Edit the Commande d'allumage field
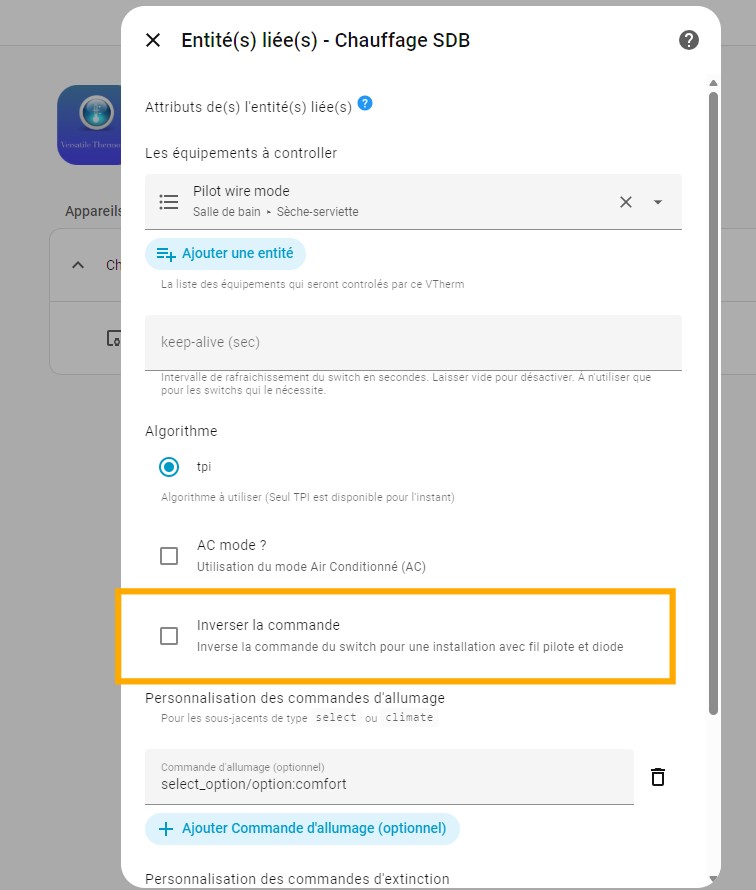756x890 pixels. pos(389,776)
